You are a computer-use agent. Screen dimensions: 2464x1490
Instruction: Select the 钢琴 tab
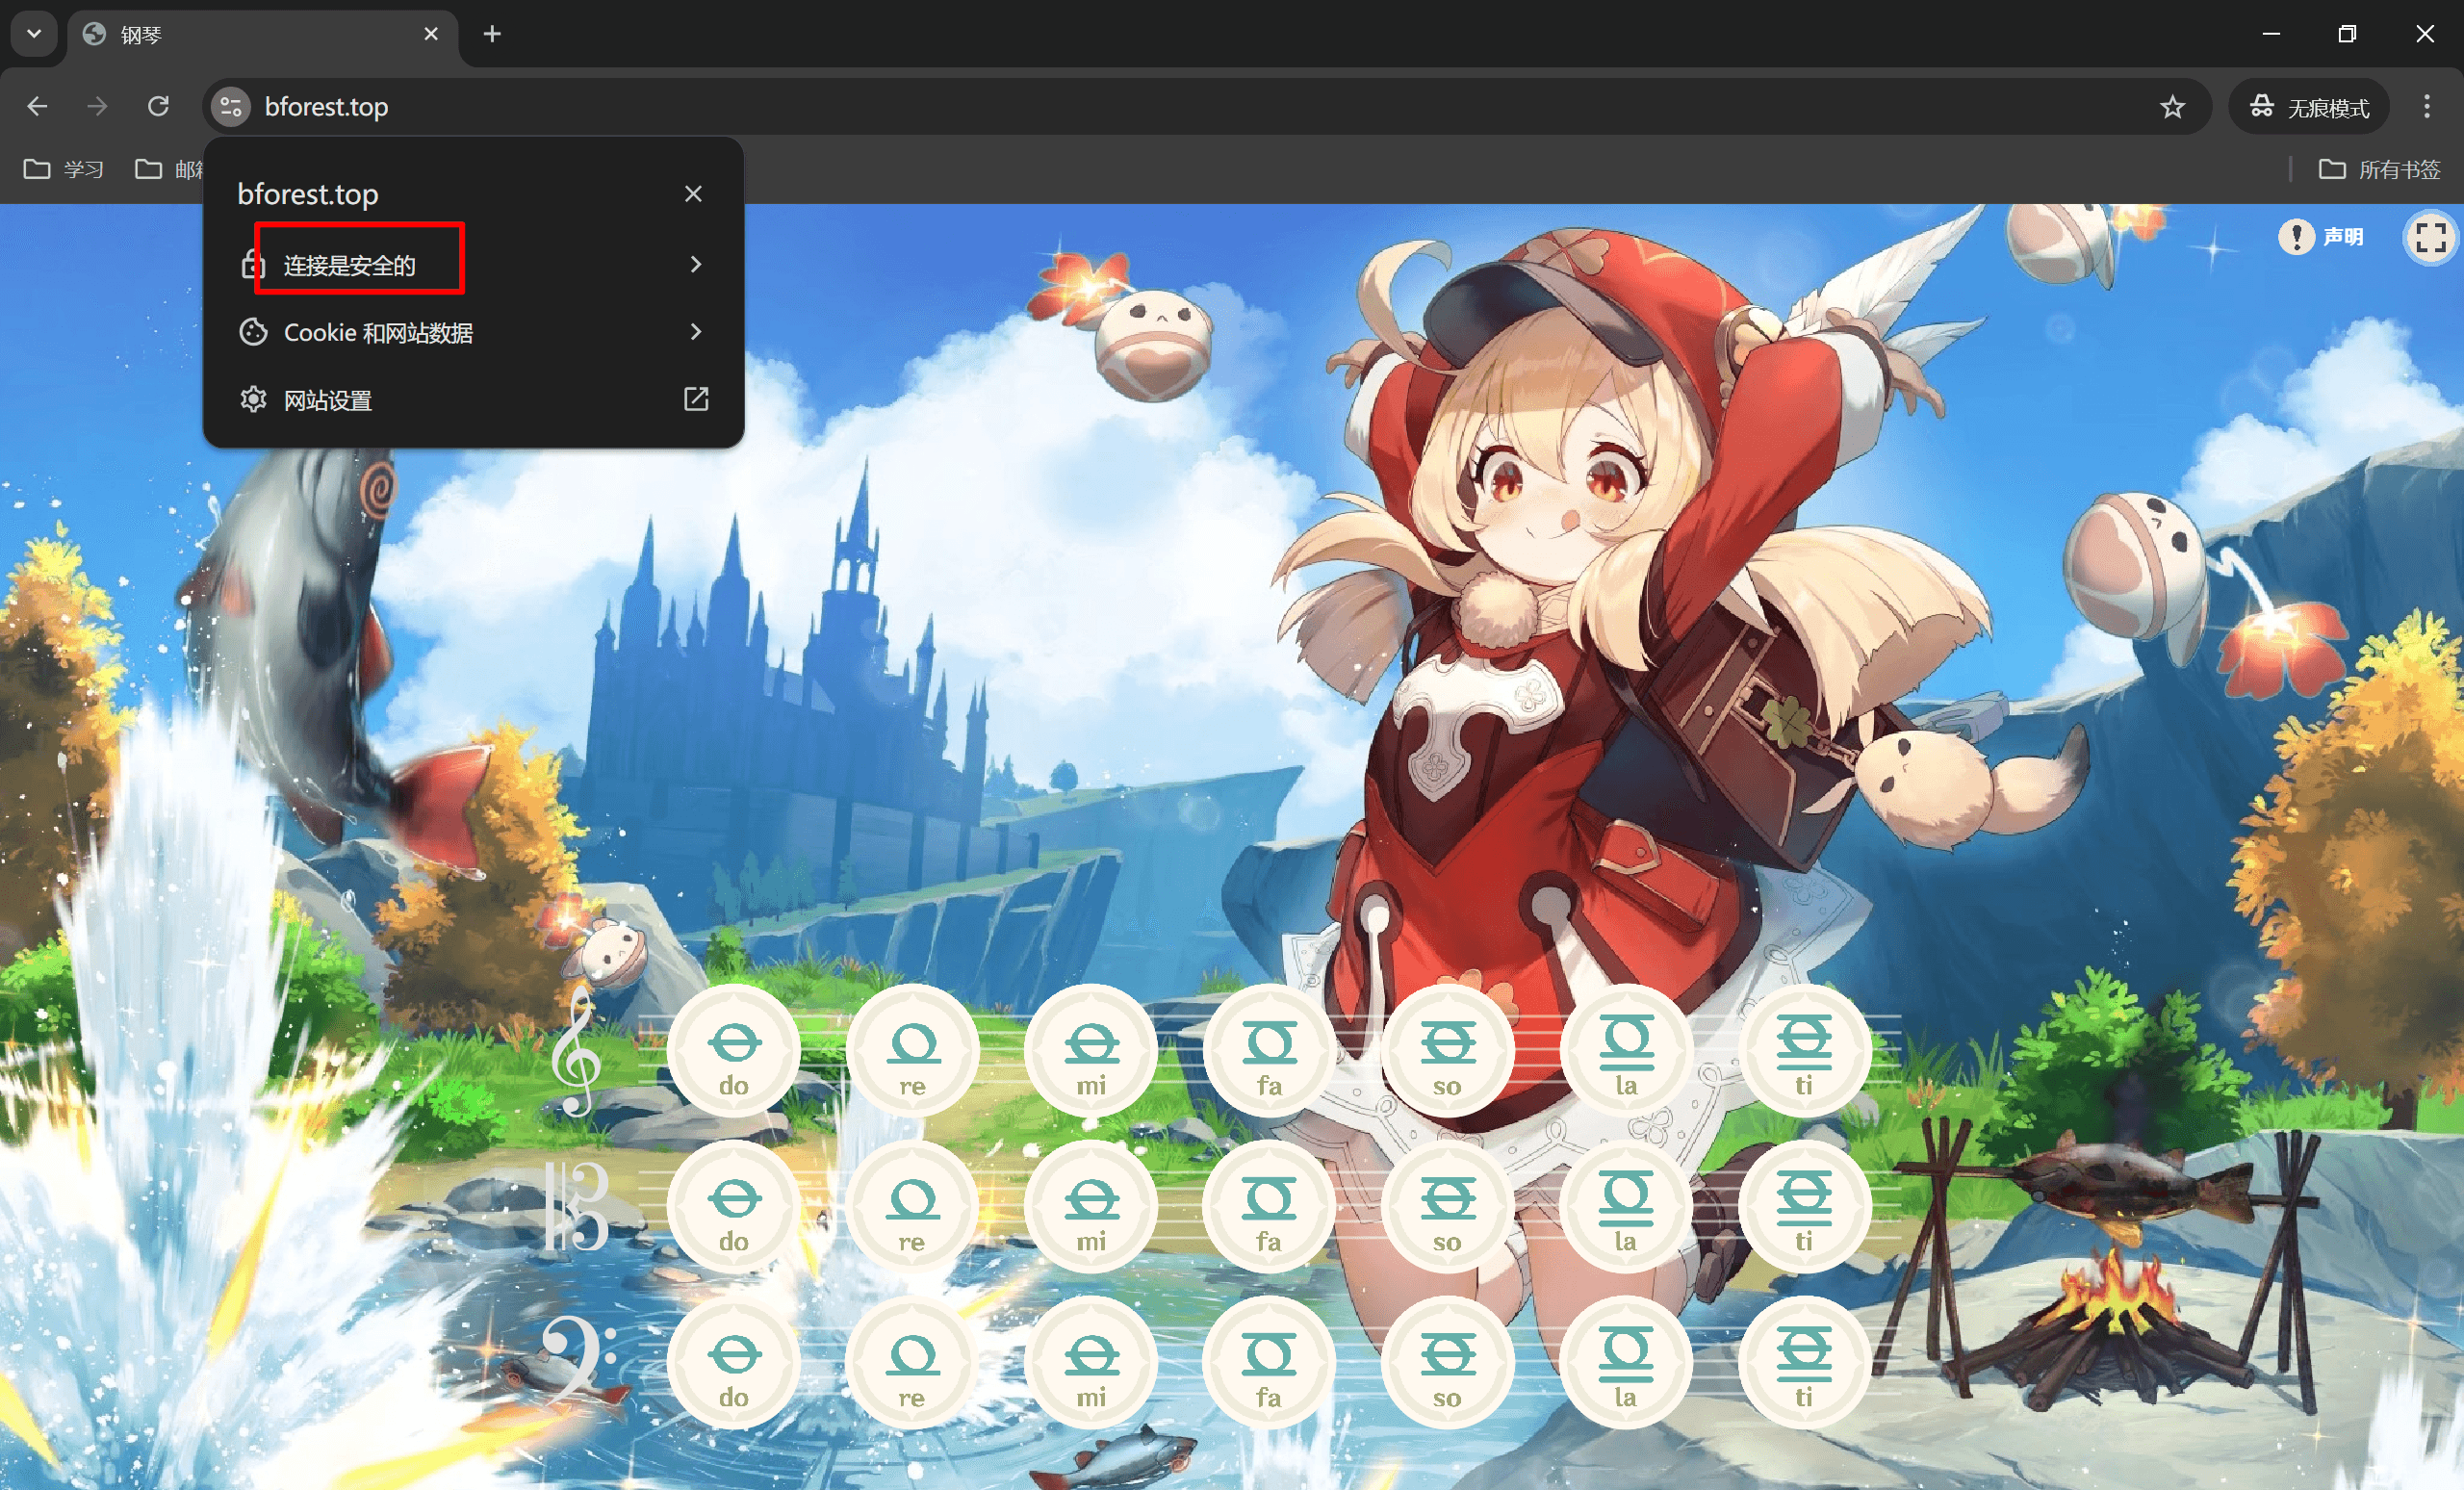tap(263, 35)
